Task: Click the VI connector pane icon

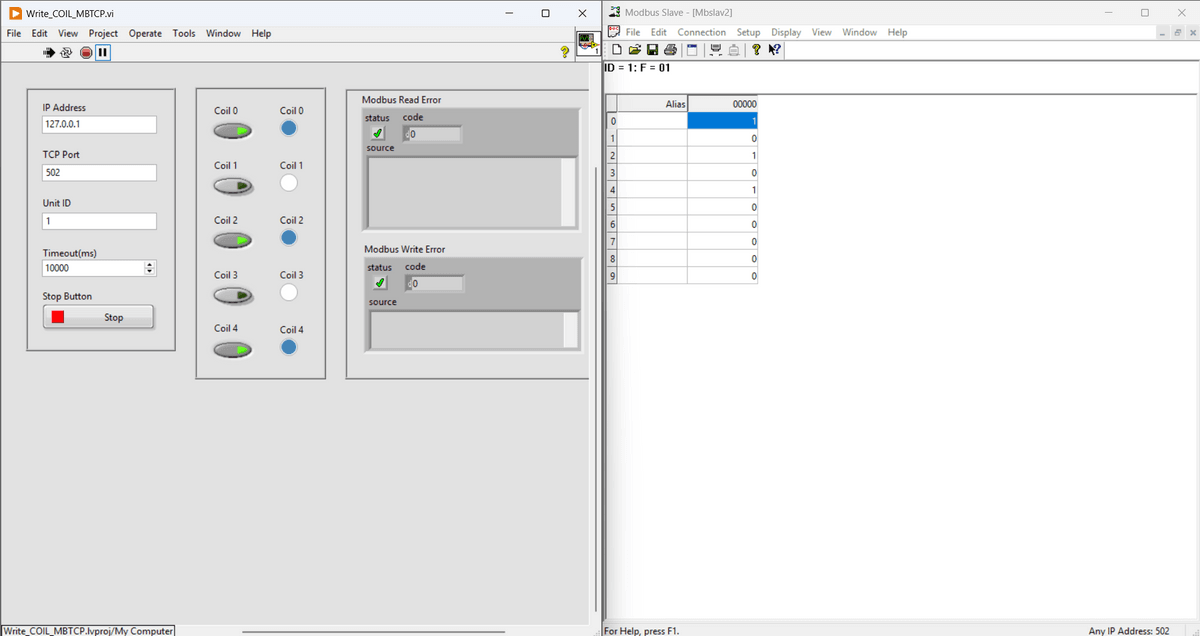Action: 589,42
